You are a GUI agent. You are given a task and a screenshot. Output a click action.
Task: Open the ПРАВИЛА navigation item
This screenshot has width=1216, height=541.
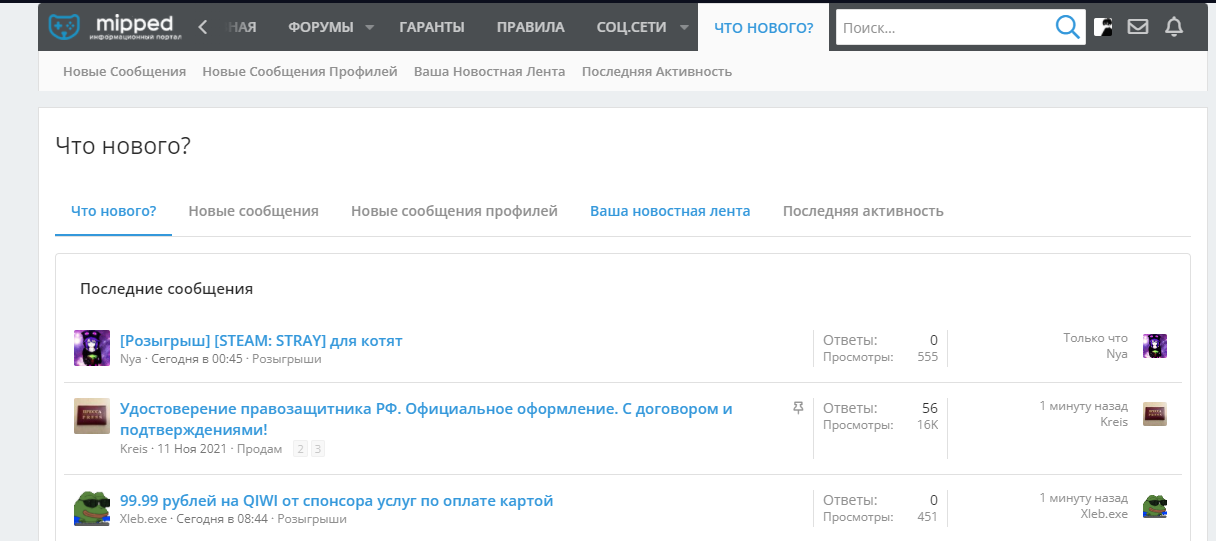530,27
